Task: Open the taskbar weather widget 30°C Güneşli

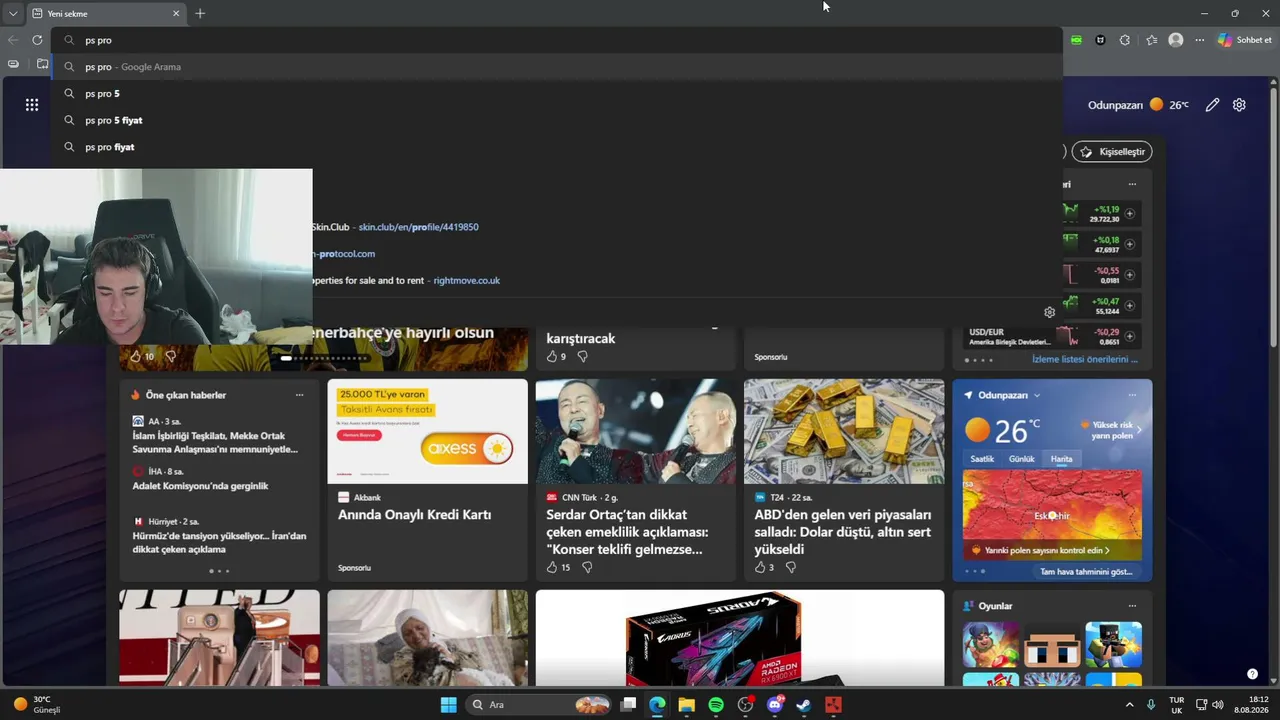Action: point(36,705)
